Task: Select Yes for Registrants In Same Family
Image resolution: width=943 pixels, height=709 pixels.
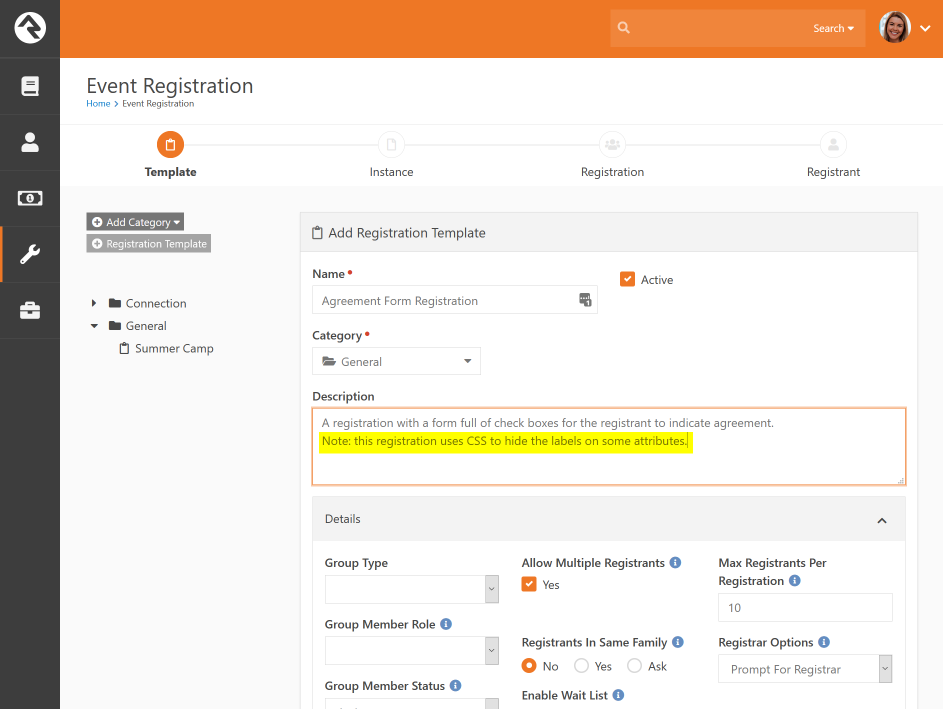Action: [x=582, y=666]
